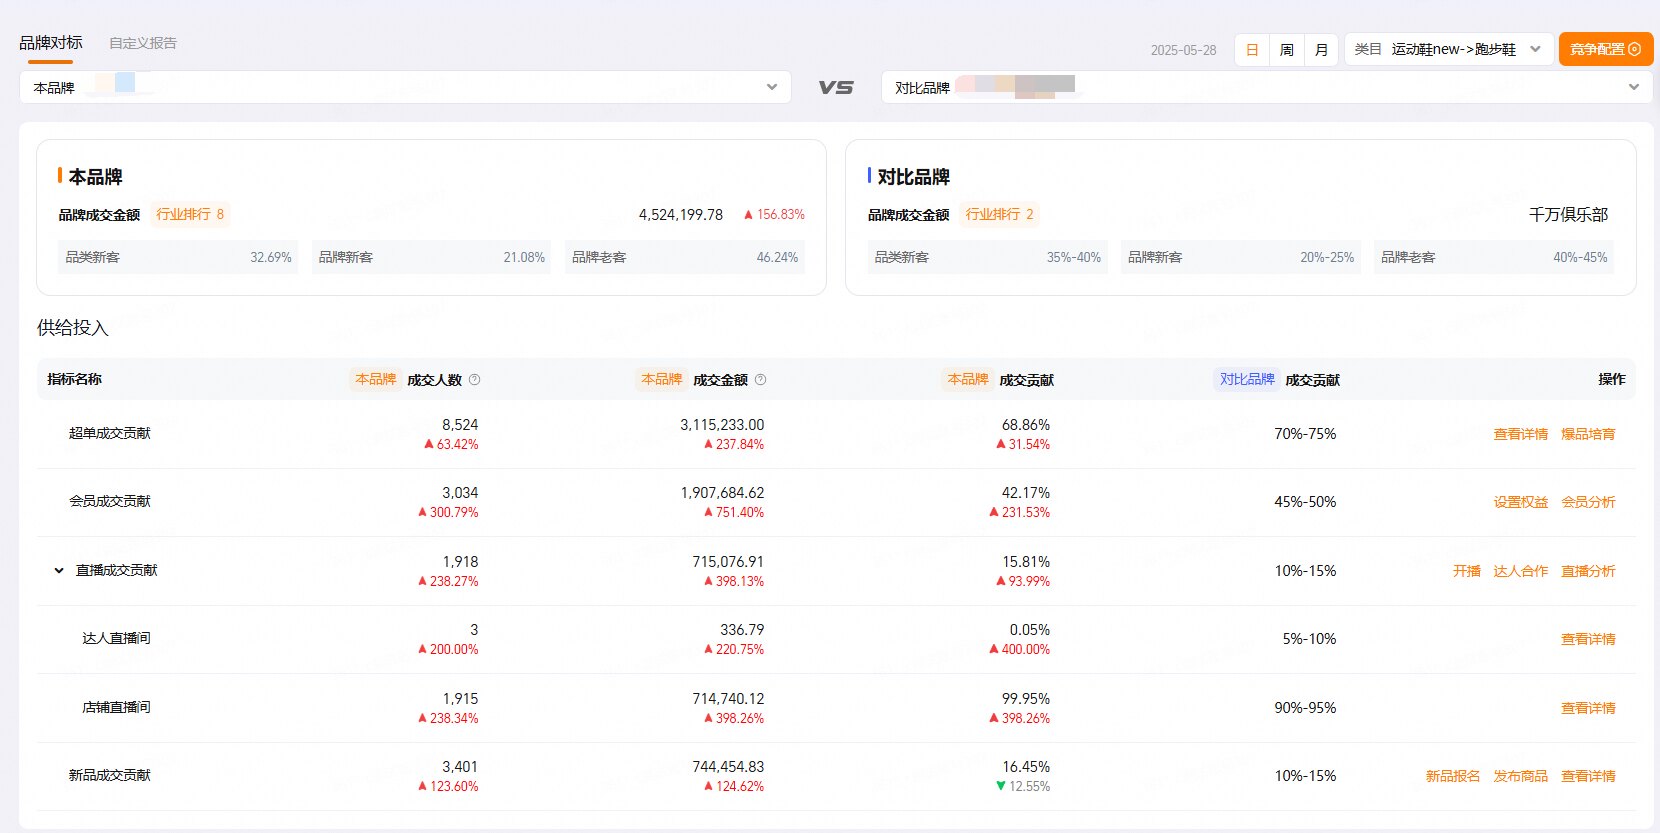The height and width of the screenshot is (833, 1660).
Task: Click the 发布商品 link
Action: 1521,776
